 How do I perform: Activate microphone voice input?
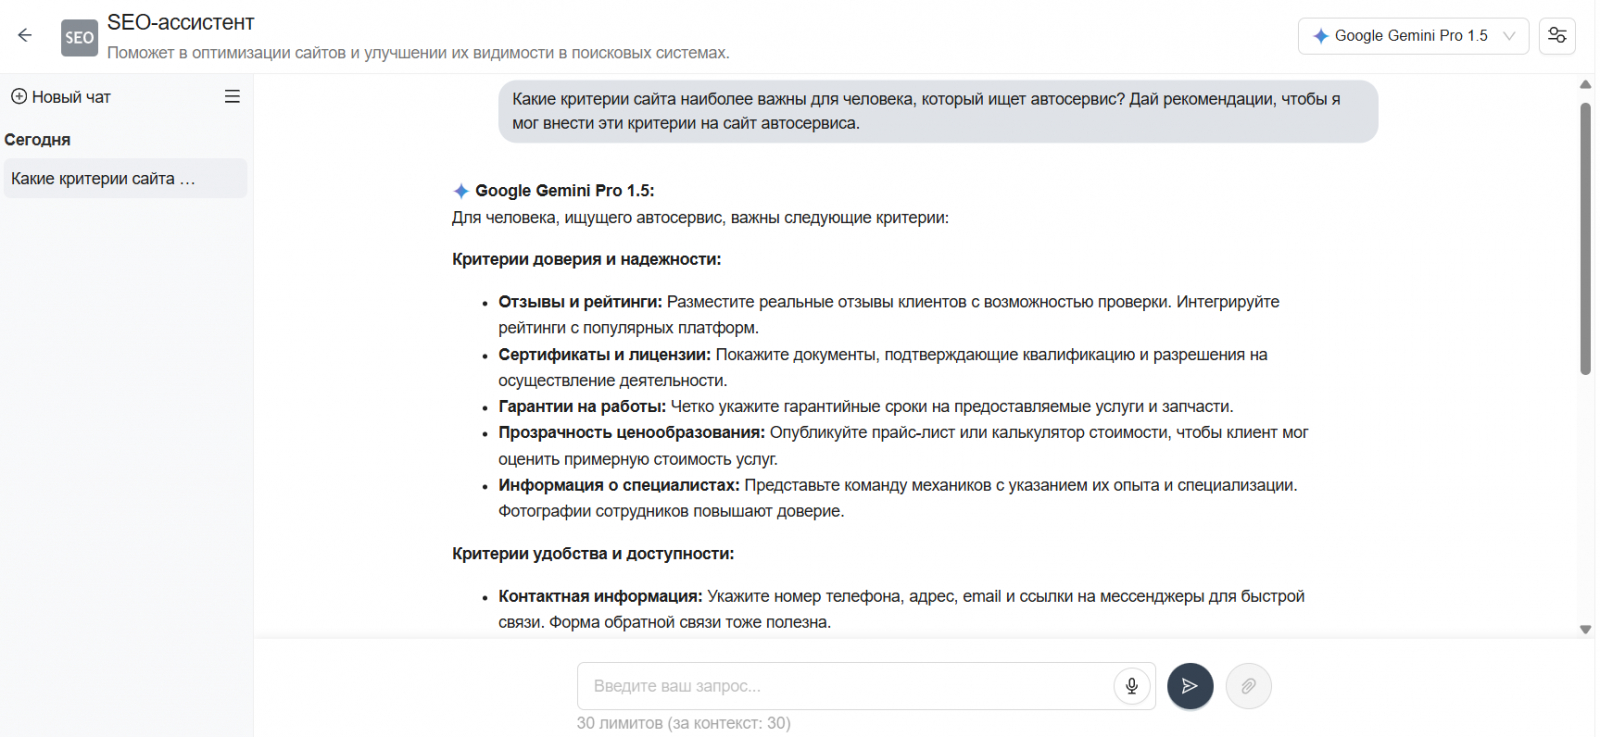coord(1131,686)
